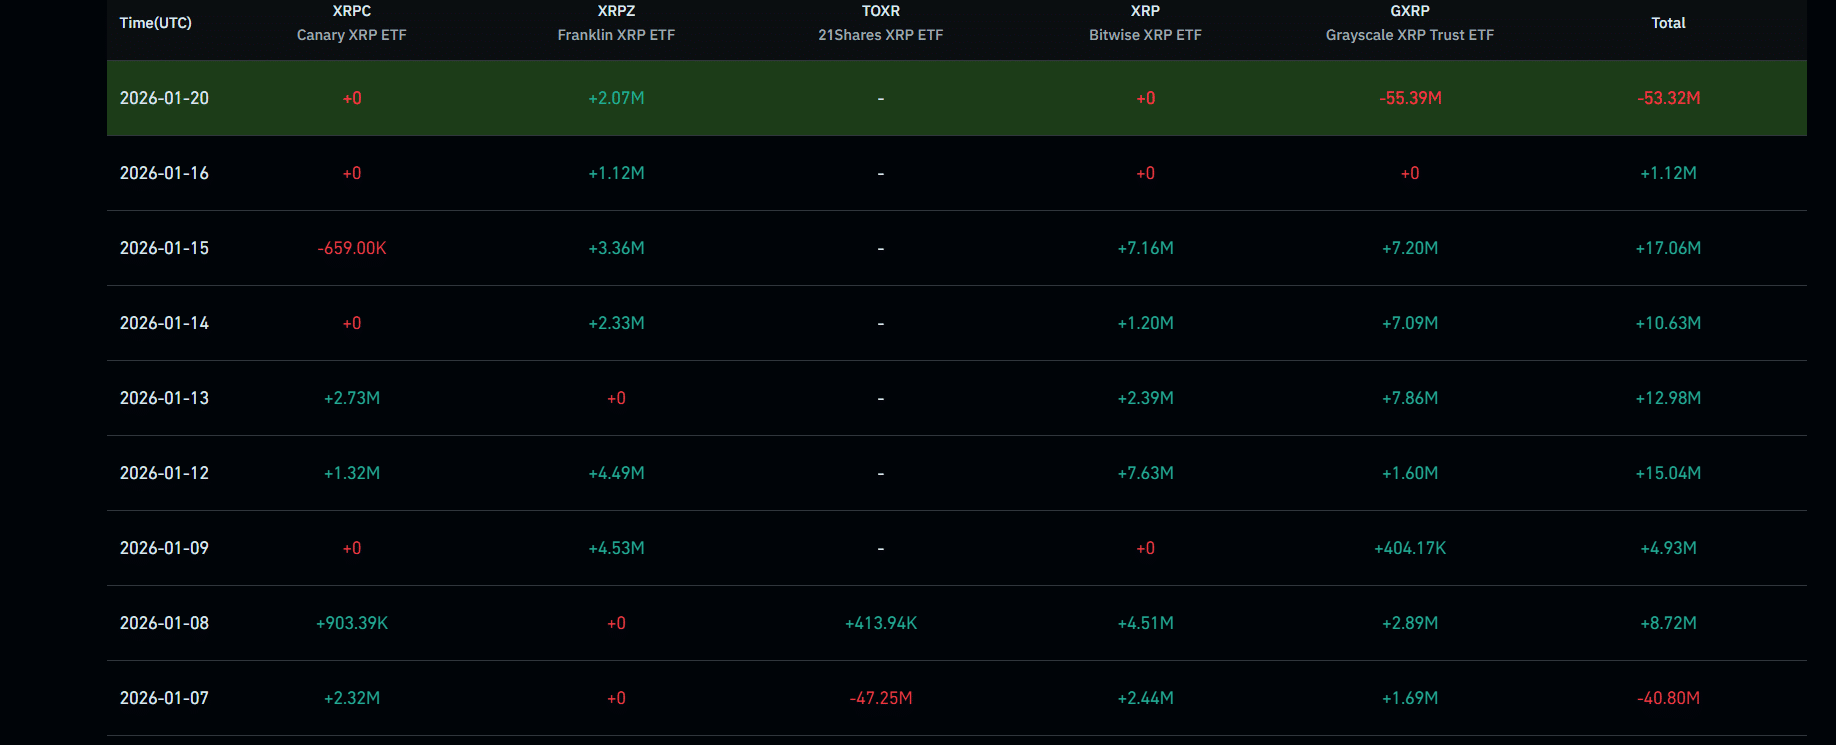Viewport: 1836px width, 745px height.
Task: Click the TOXR 21Shares XRP ETF header
Action: pos(880,23)
